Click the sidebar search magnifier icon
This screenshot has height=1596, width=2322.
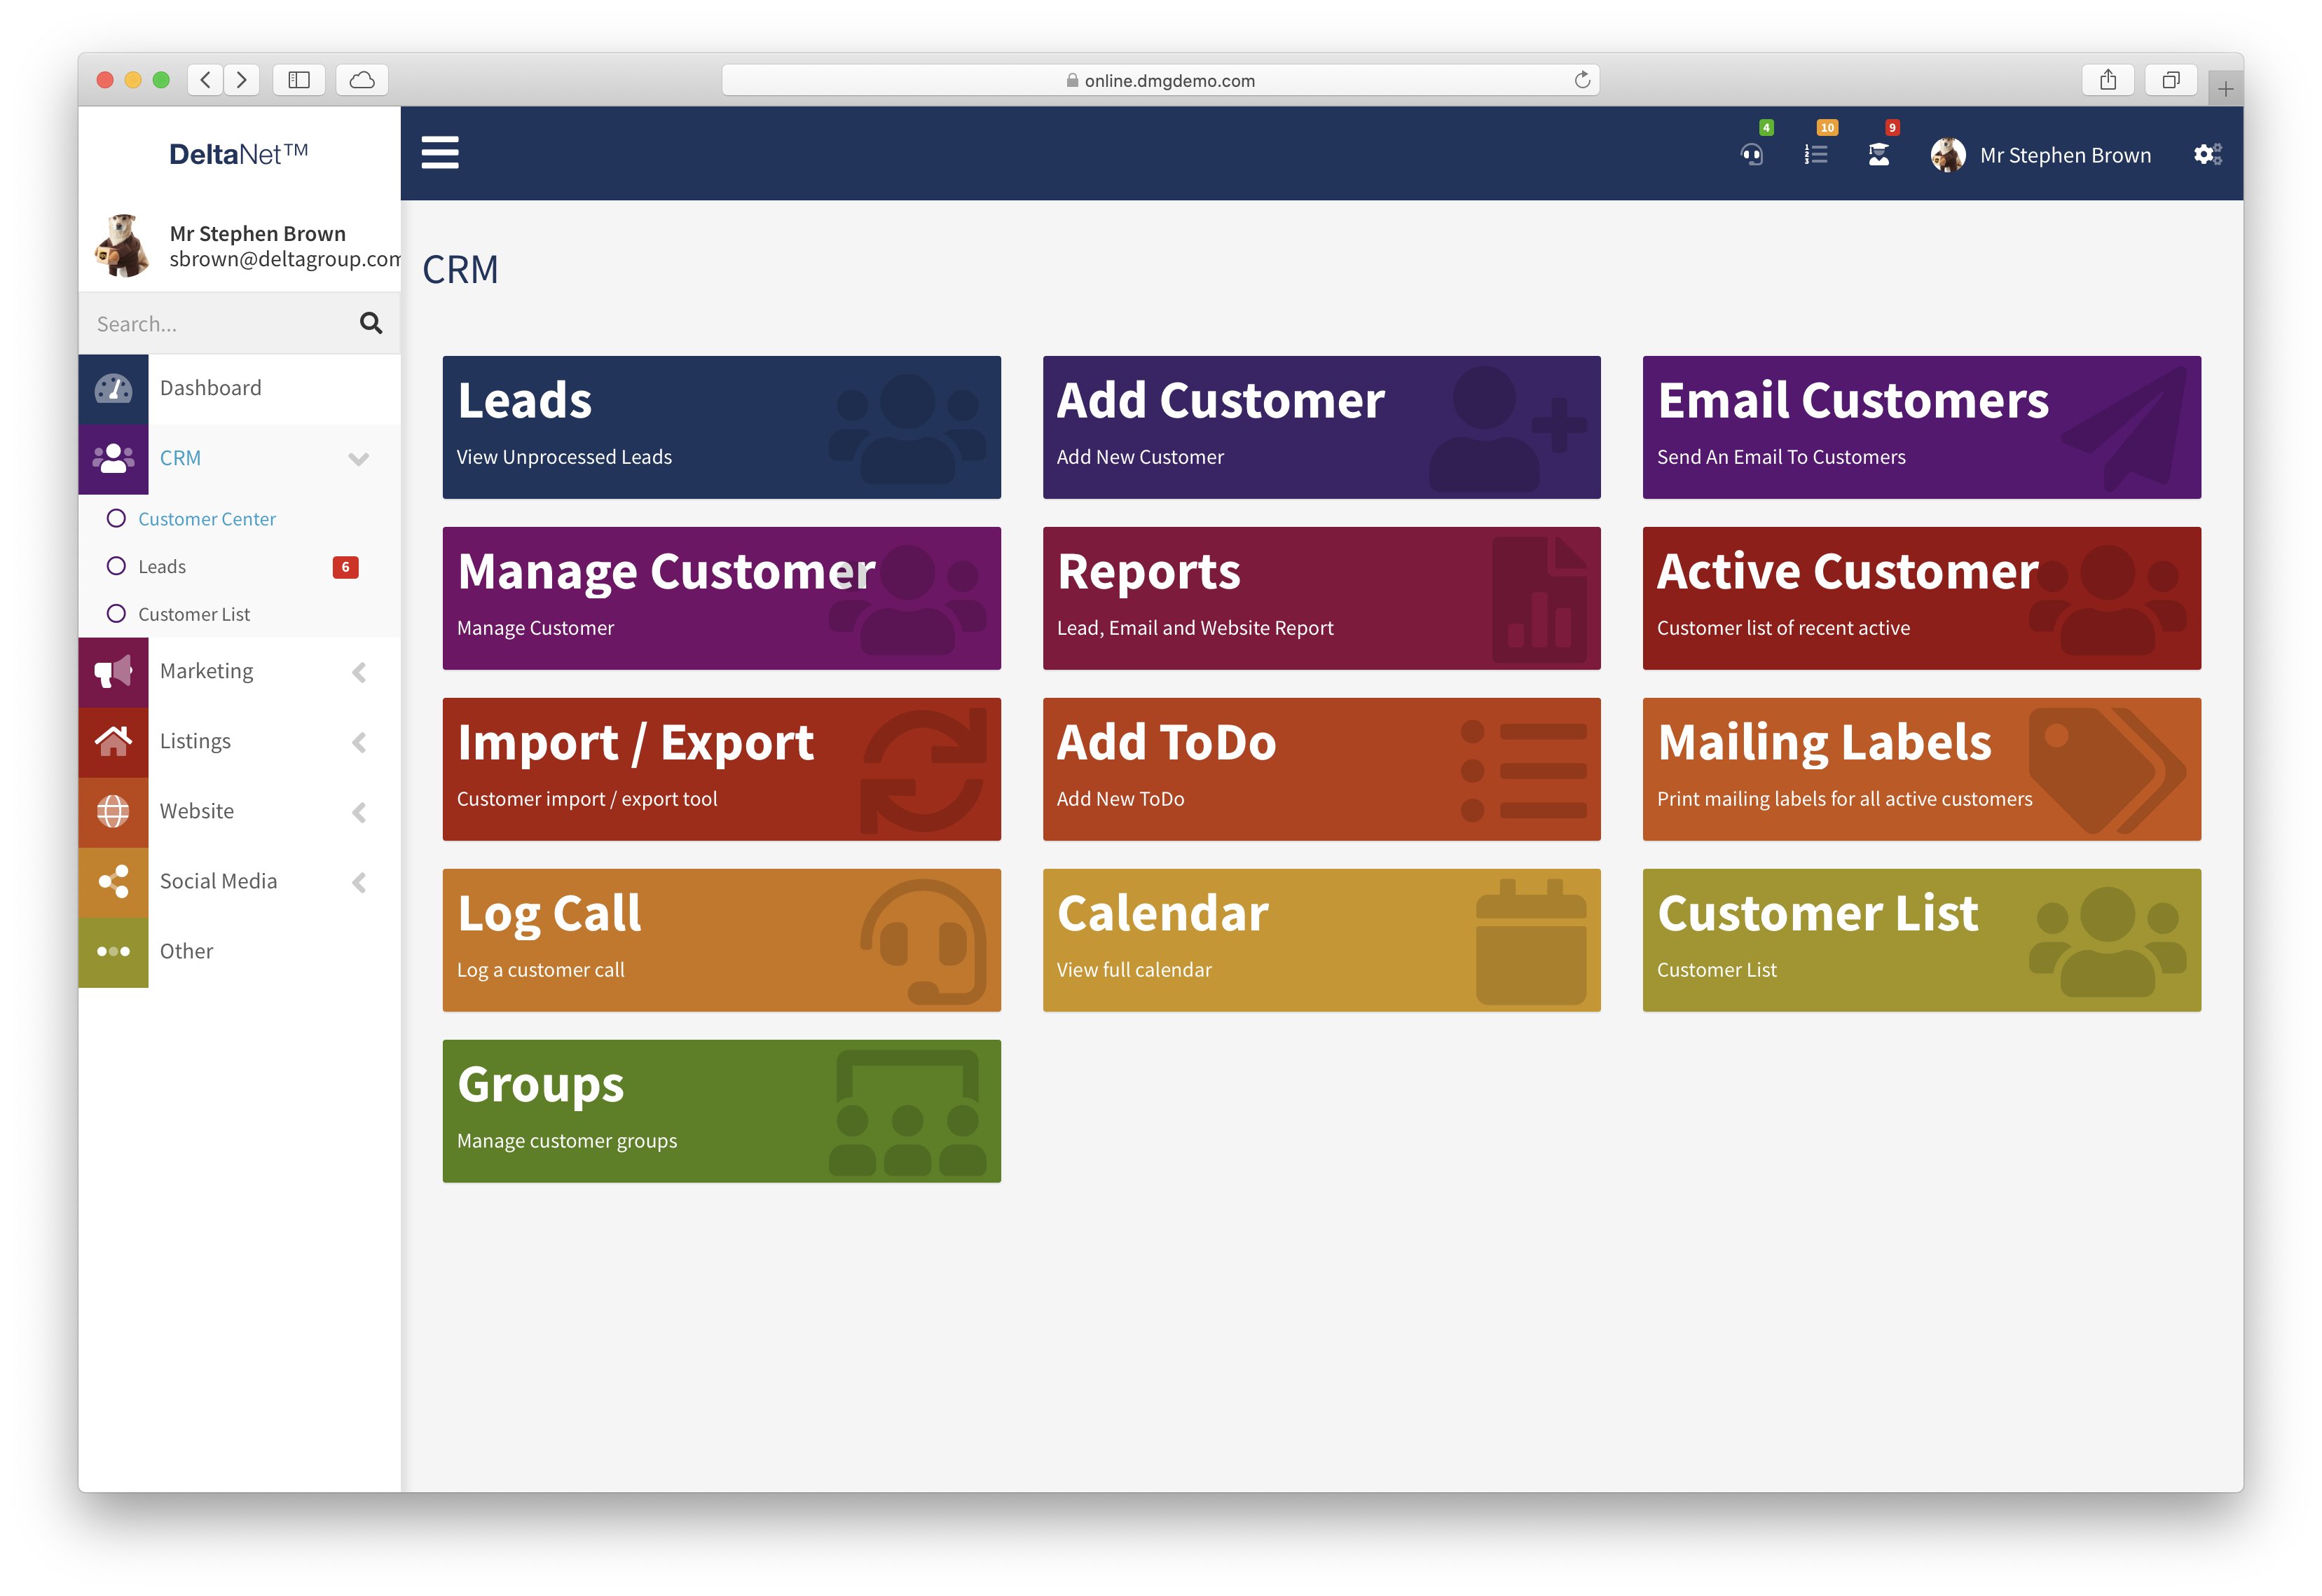(371, 323)
